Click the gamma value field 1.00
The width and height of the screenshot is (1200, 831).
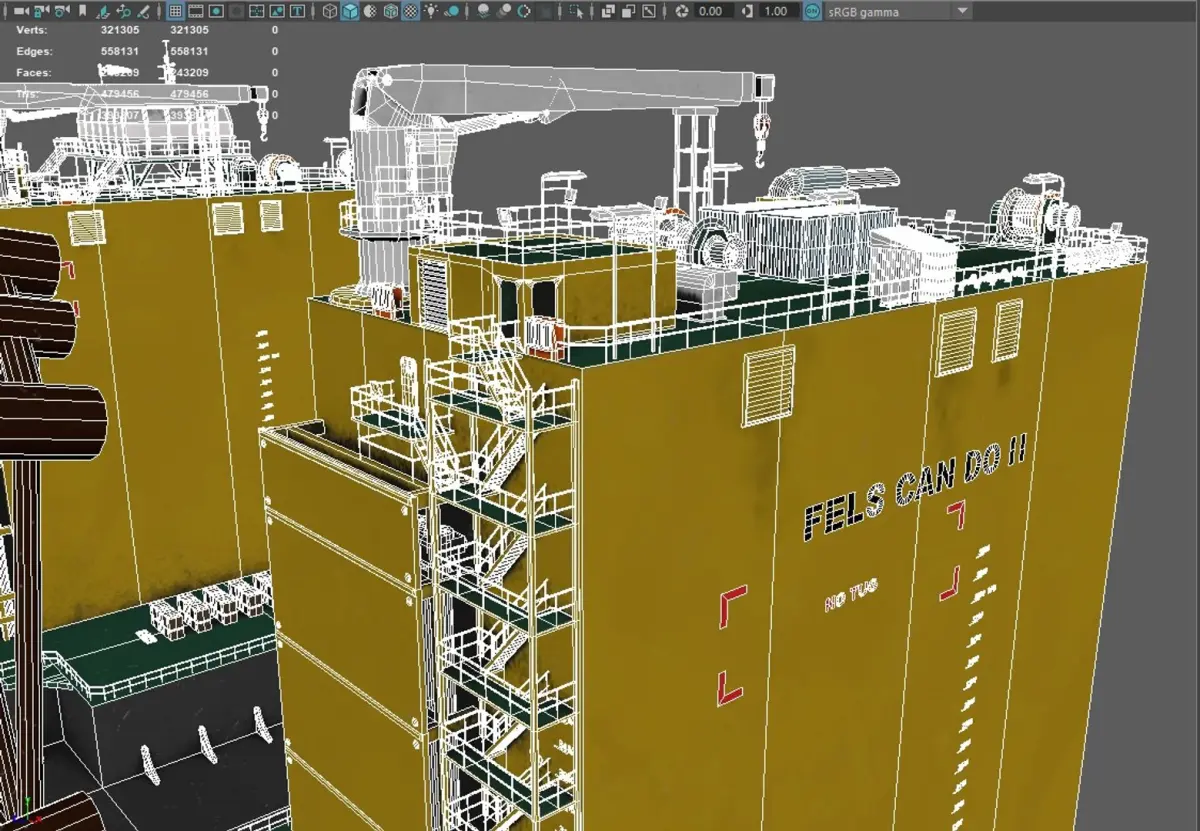(777, 11)
